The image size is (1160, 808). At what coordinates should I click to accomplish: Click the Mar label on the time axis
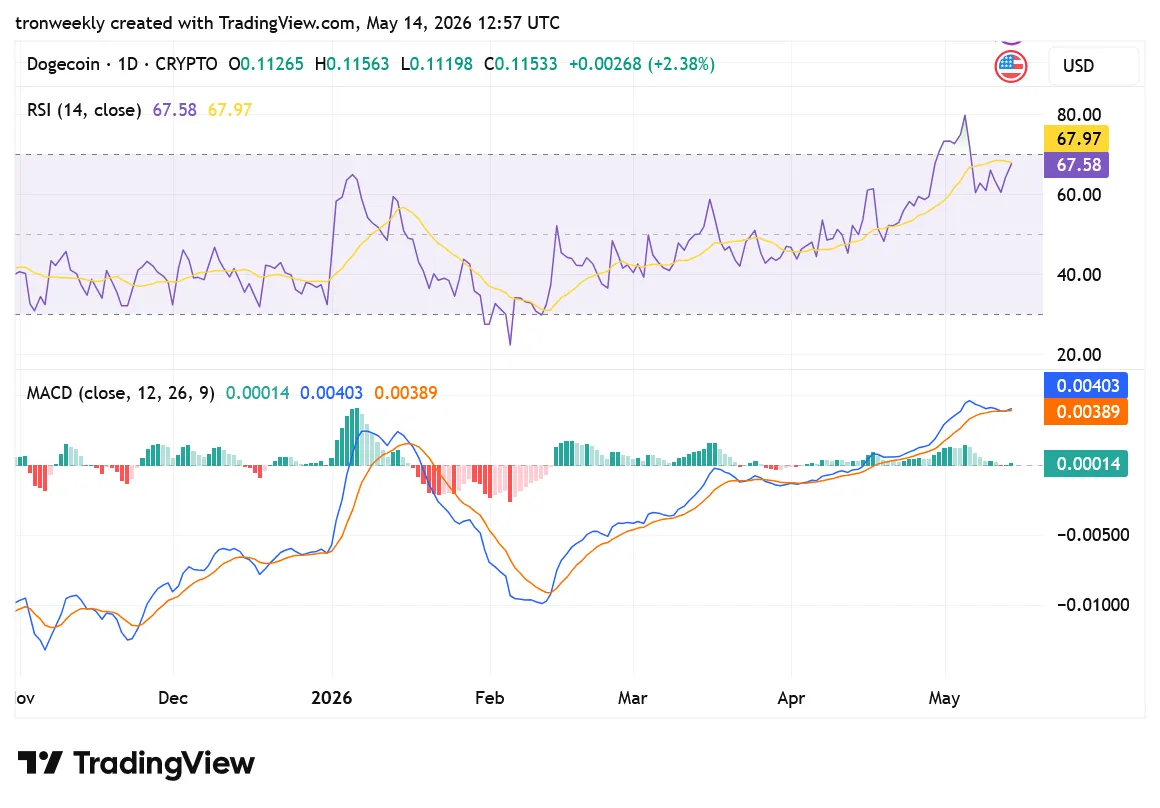coord(633,698)
